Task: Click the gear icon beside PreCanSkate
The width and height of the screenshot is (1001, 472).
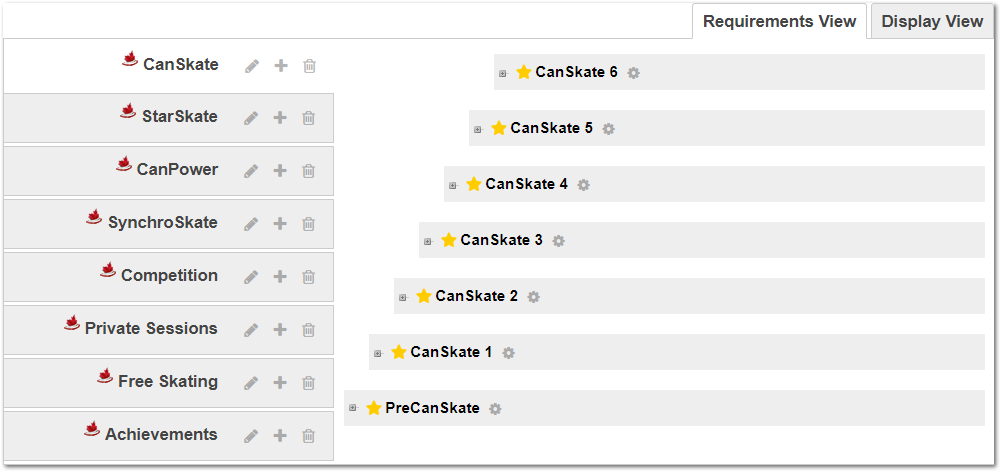Action: (495, 409)
